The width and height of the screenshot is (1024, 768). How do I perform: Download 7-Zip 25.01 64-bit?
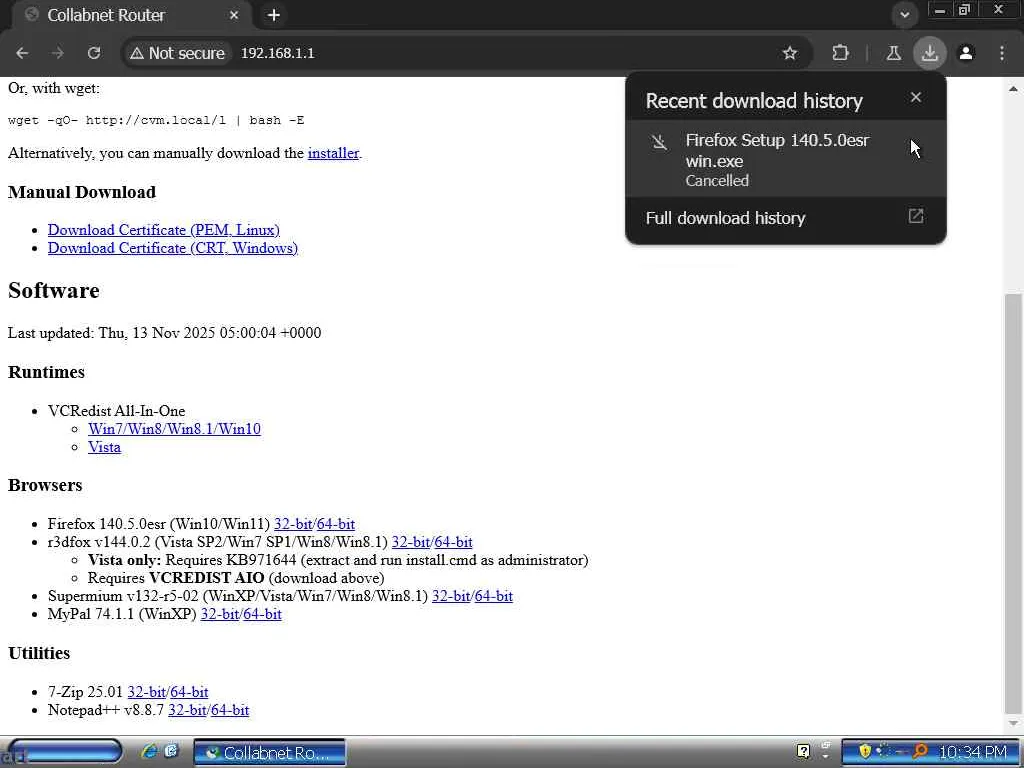[189, 692]
